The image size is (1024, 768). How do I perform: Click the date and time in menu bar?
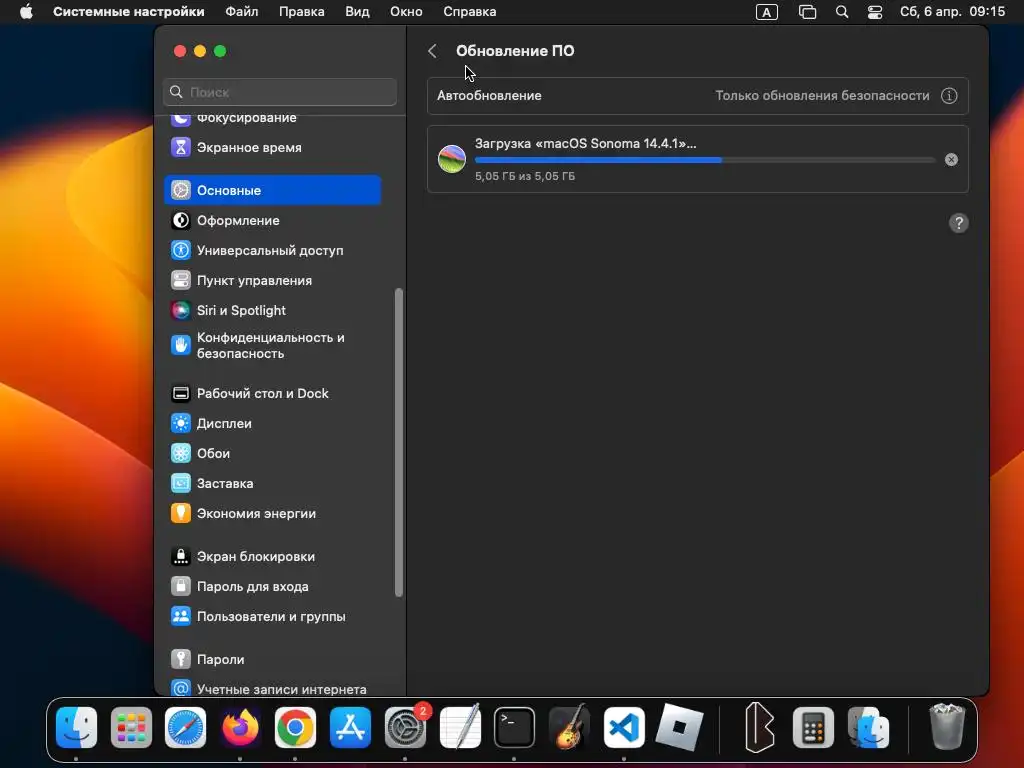[952, 12]
